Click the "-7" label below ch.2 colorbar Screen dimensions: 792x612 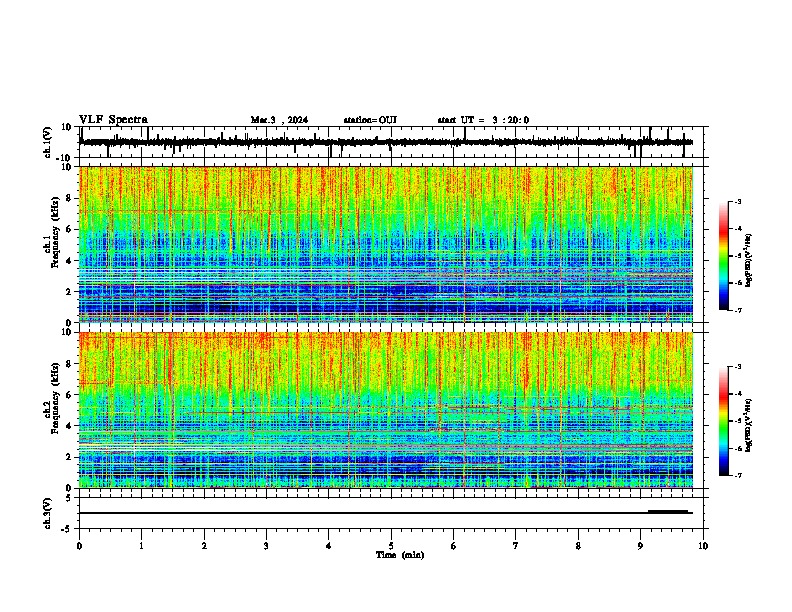(x=737, y=475)
